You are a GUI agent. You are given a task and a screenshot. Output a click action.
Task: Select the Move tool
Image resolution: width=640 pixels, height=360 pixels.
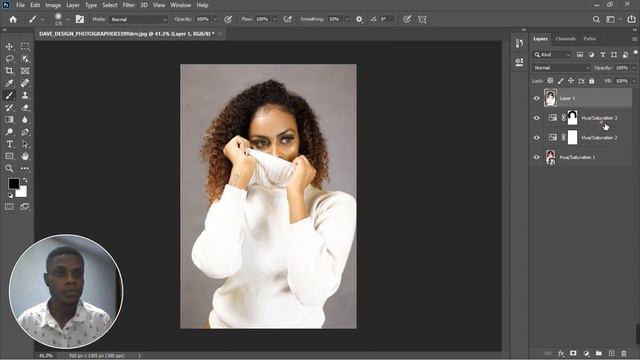point(9,47)
